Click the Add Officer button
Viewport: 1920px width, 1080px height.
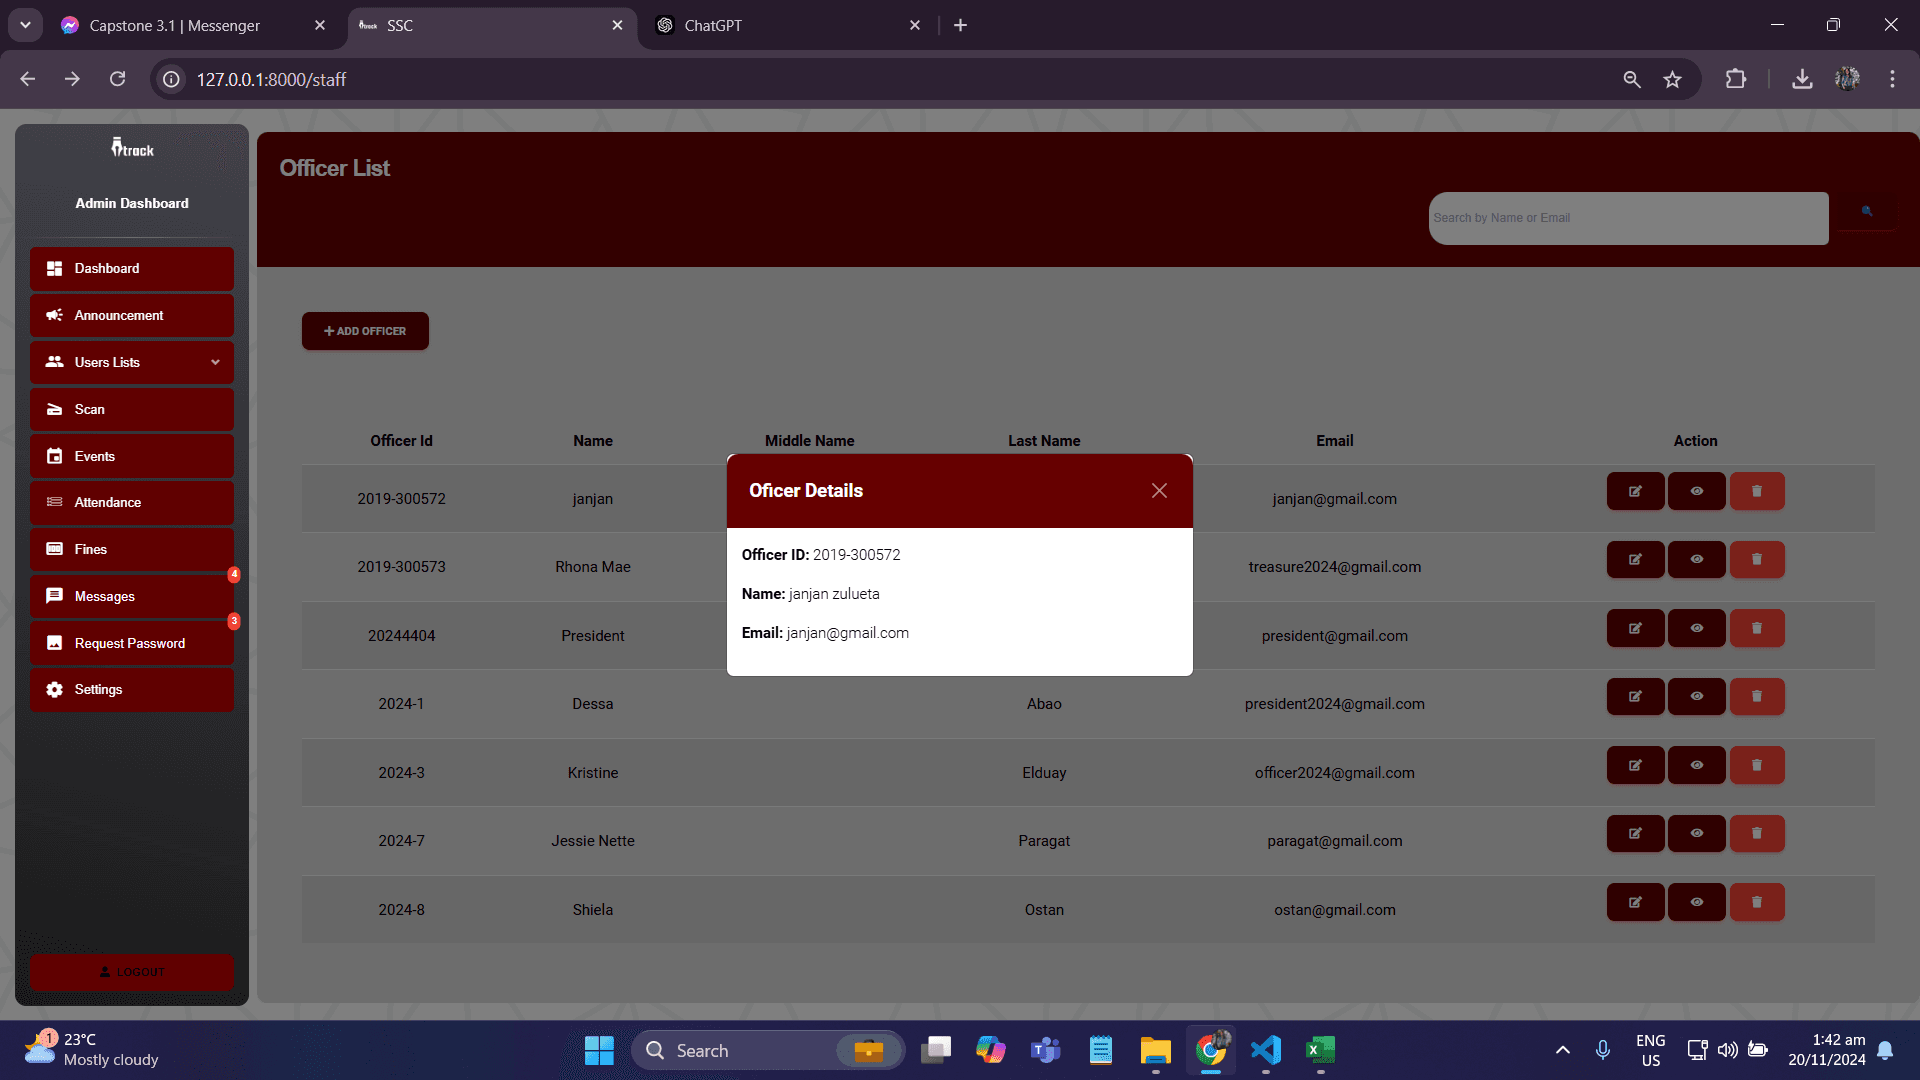click(365, 331)
